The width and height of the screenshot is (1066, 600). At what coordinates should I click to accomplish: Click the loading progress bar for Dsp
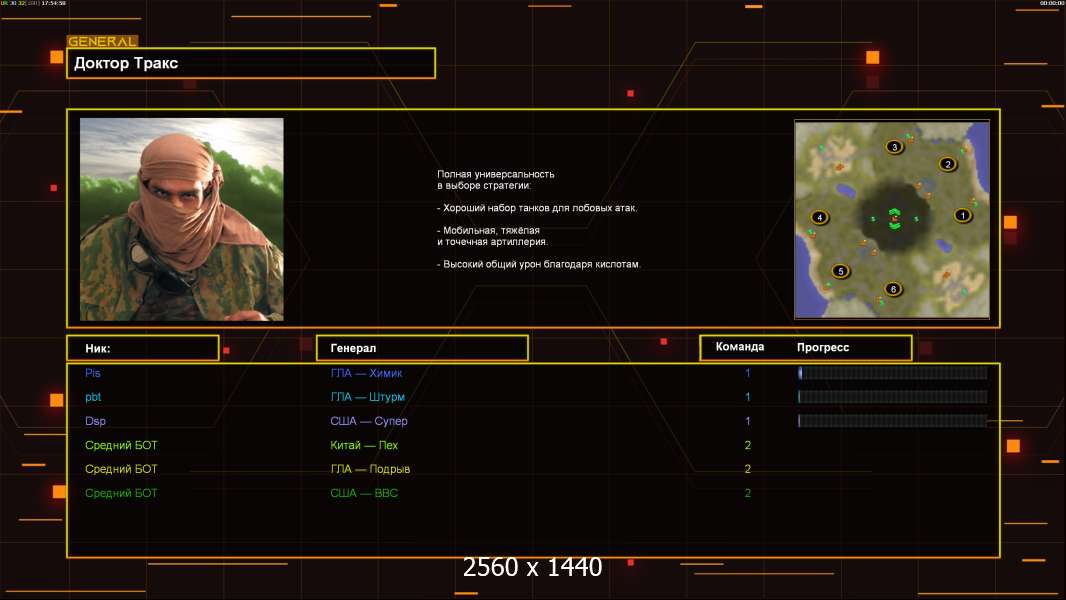click(892, 421)
